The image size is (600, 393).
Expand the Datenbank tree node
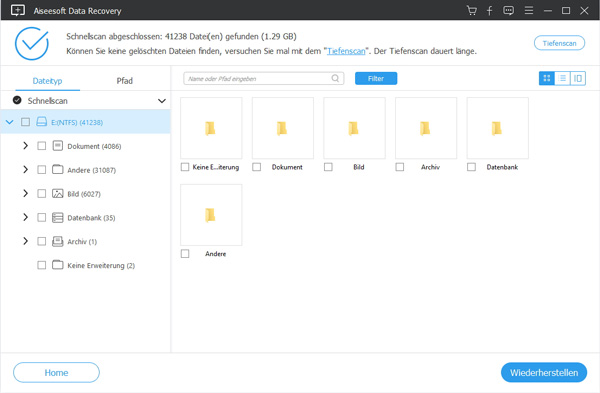tap(25, 217)
